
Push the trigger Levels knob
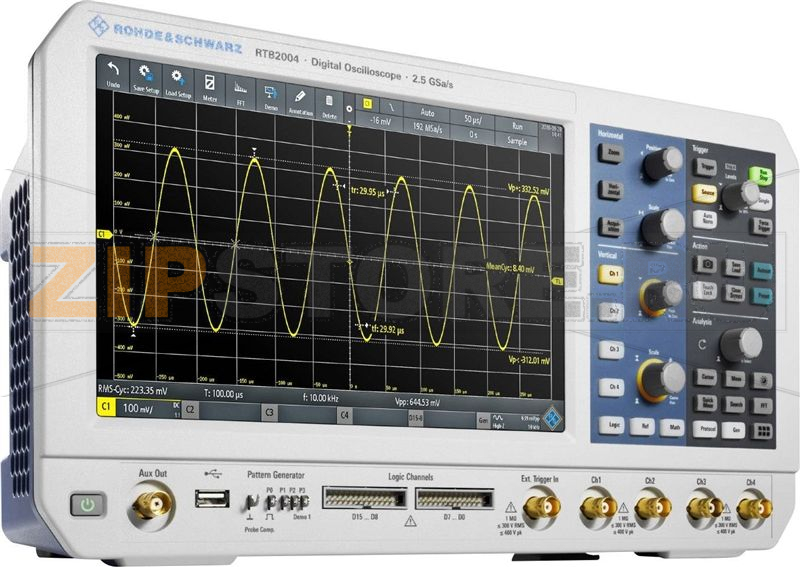[741, 196]
